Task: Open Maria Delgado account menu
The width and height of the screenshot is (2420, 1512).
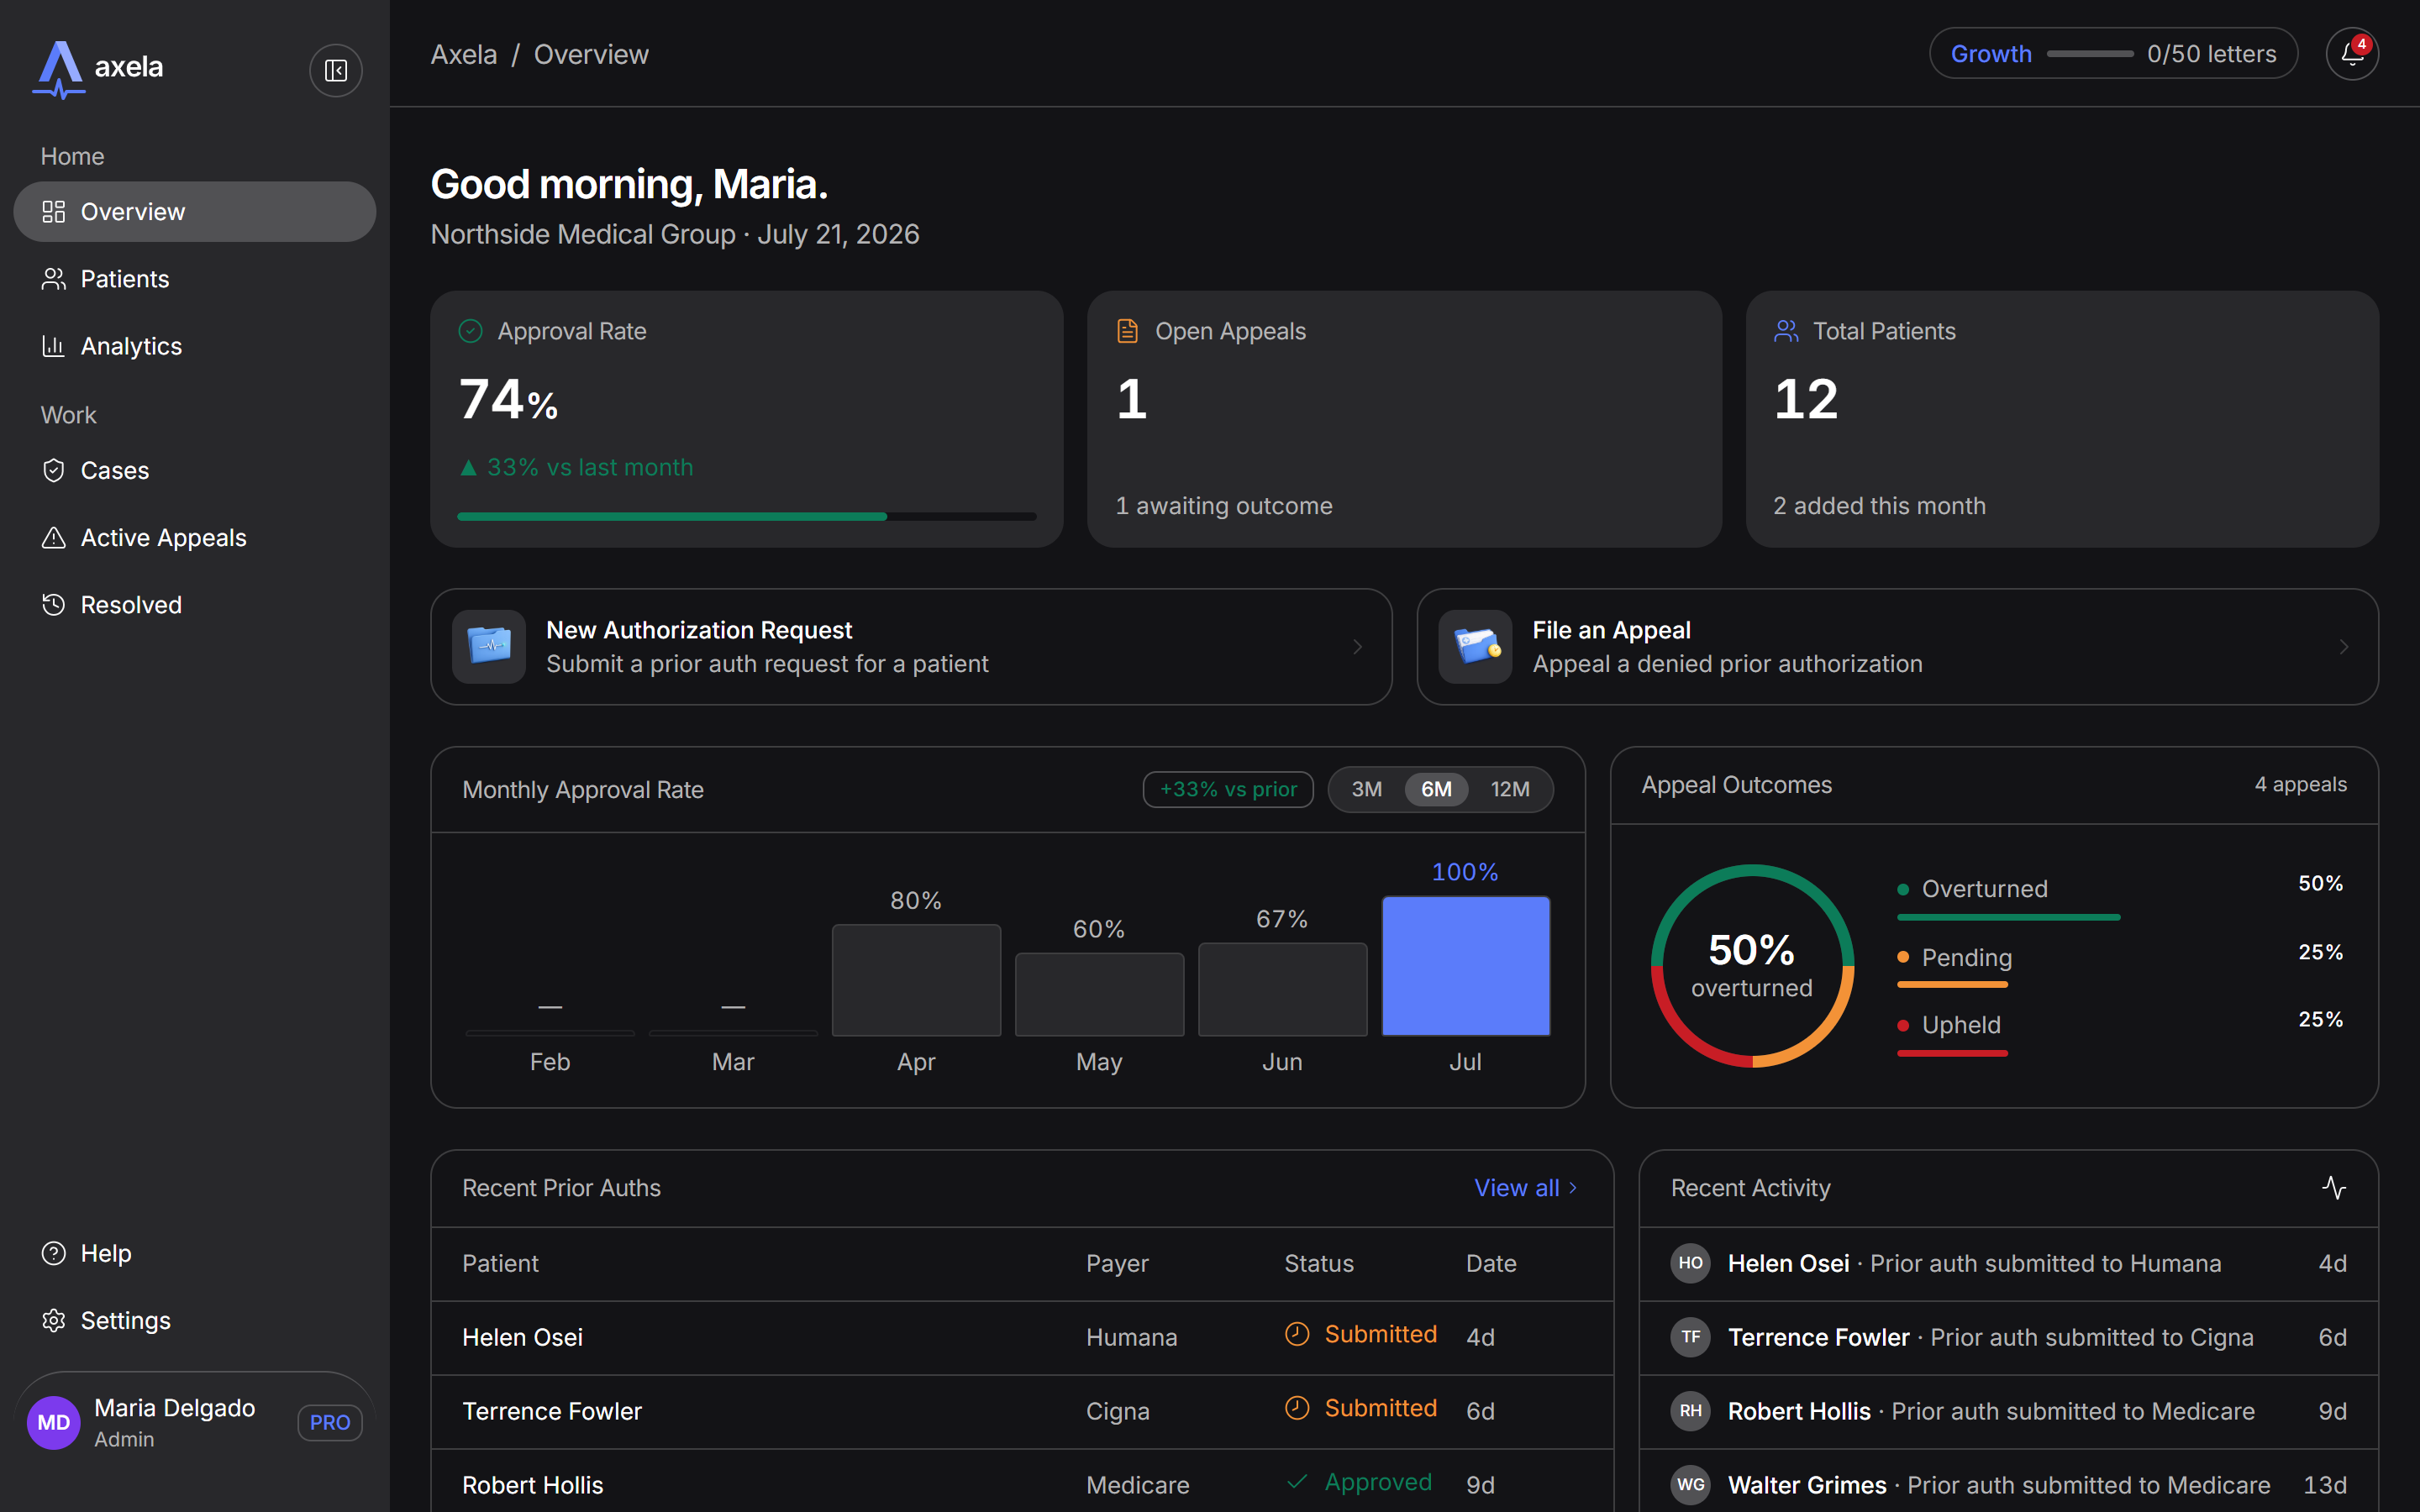Action: (195, 1422)
